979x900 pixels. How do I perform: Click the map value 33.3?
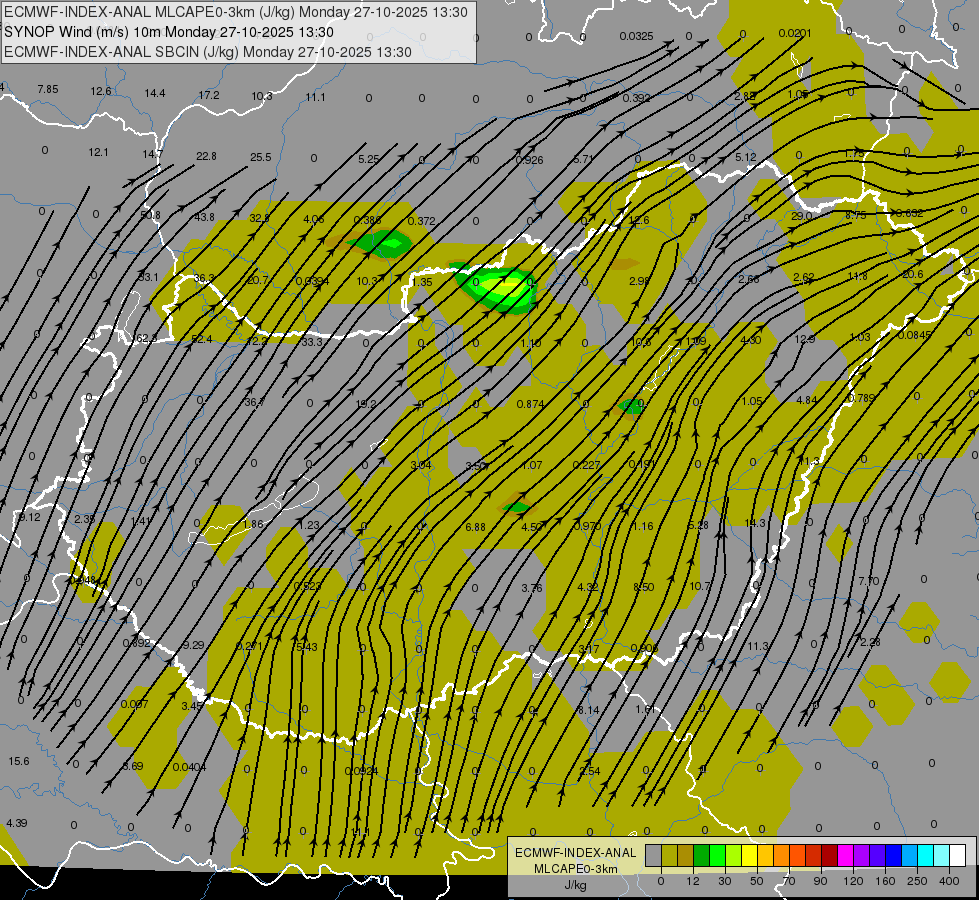coord(312,342)
